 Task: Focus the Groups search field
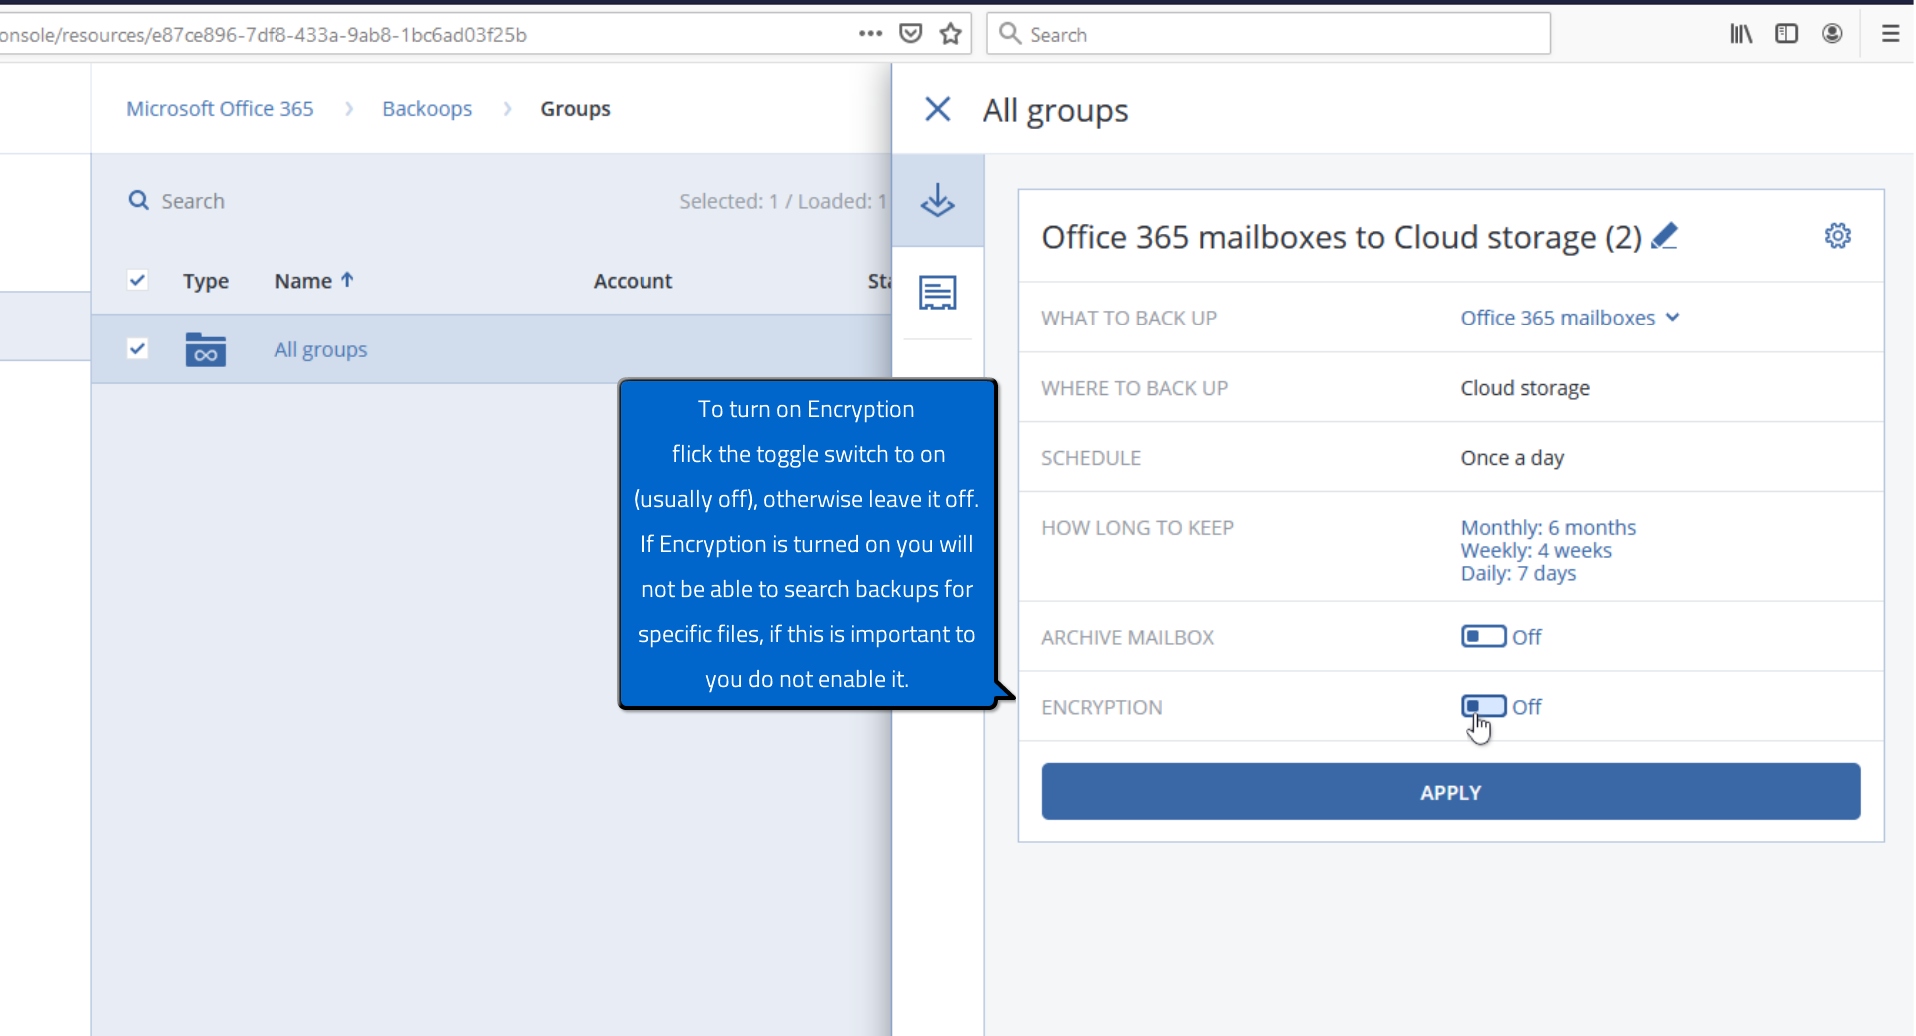pyautogui.click(x=193, y=201)
